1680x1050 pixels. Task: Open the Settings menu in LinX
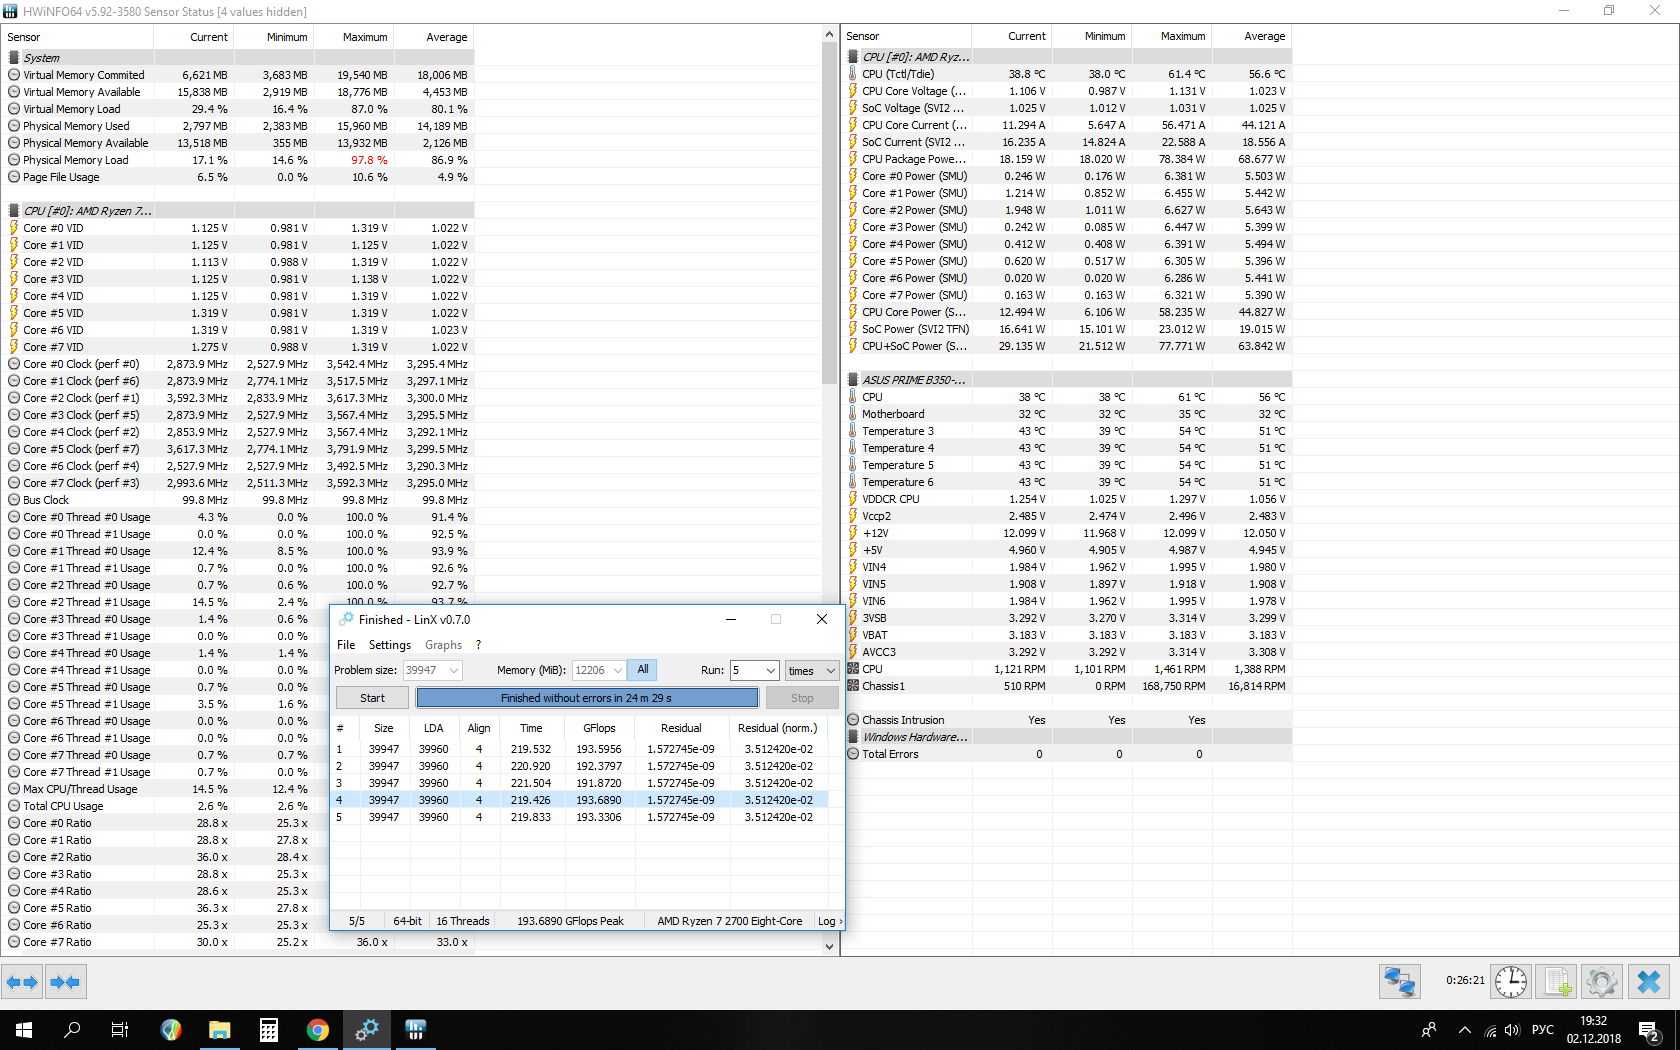coord(390,645)
